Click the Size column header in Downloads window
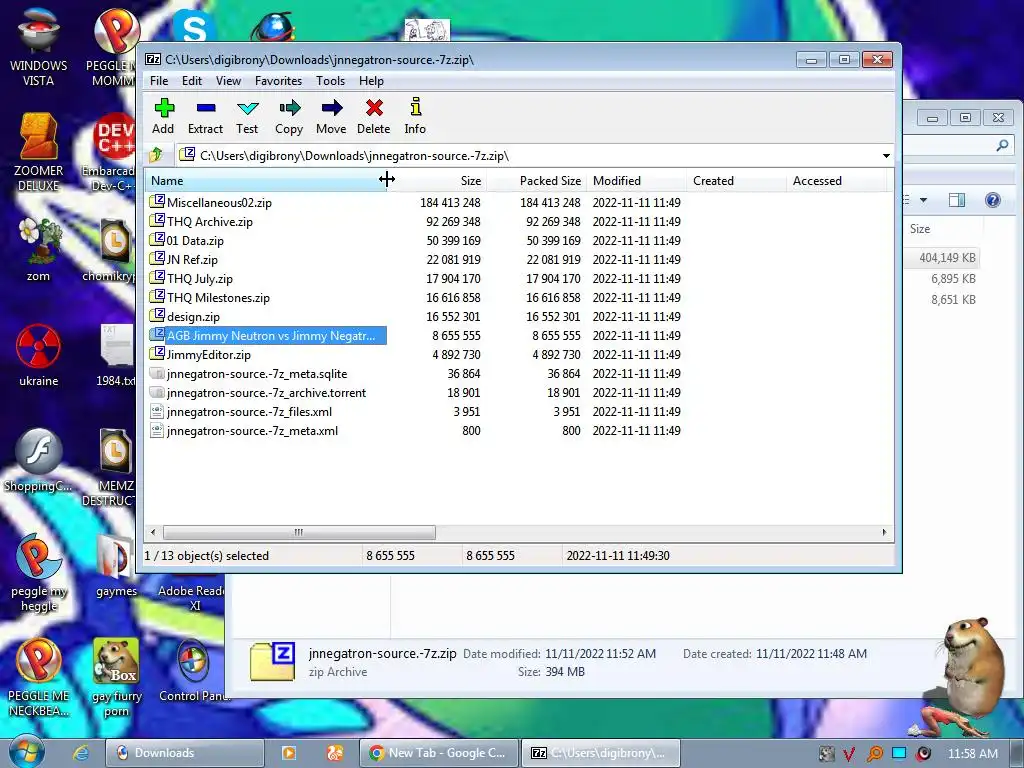Screen dimensions: 1024x768 (920, 229)
